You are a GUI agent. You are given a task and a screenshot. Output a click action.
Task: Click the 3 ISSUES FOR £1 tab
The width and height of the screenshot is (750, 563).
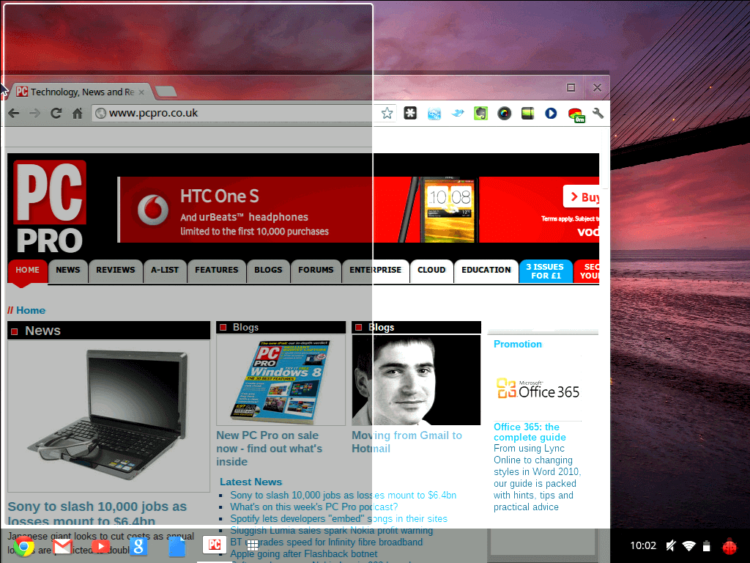(x=545, y=271)
